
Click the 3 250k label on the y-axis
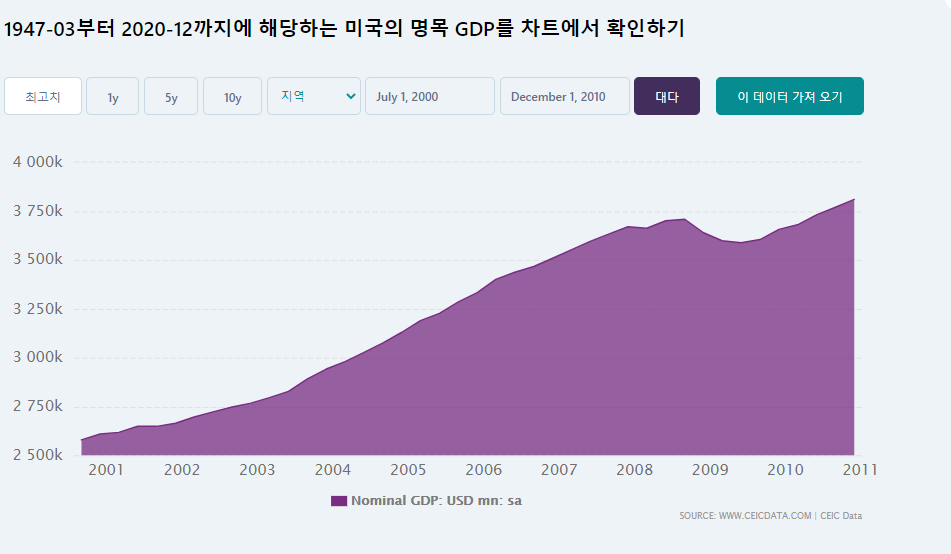coord(38,309)
